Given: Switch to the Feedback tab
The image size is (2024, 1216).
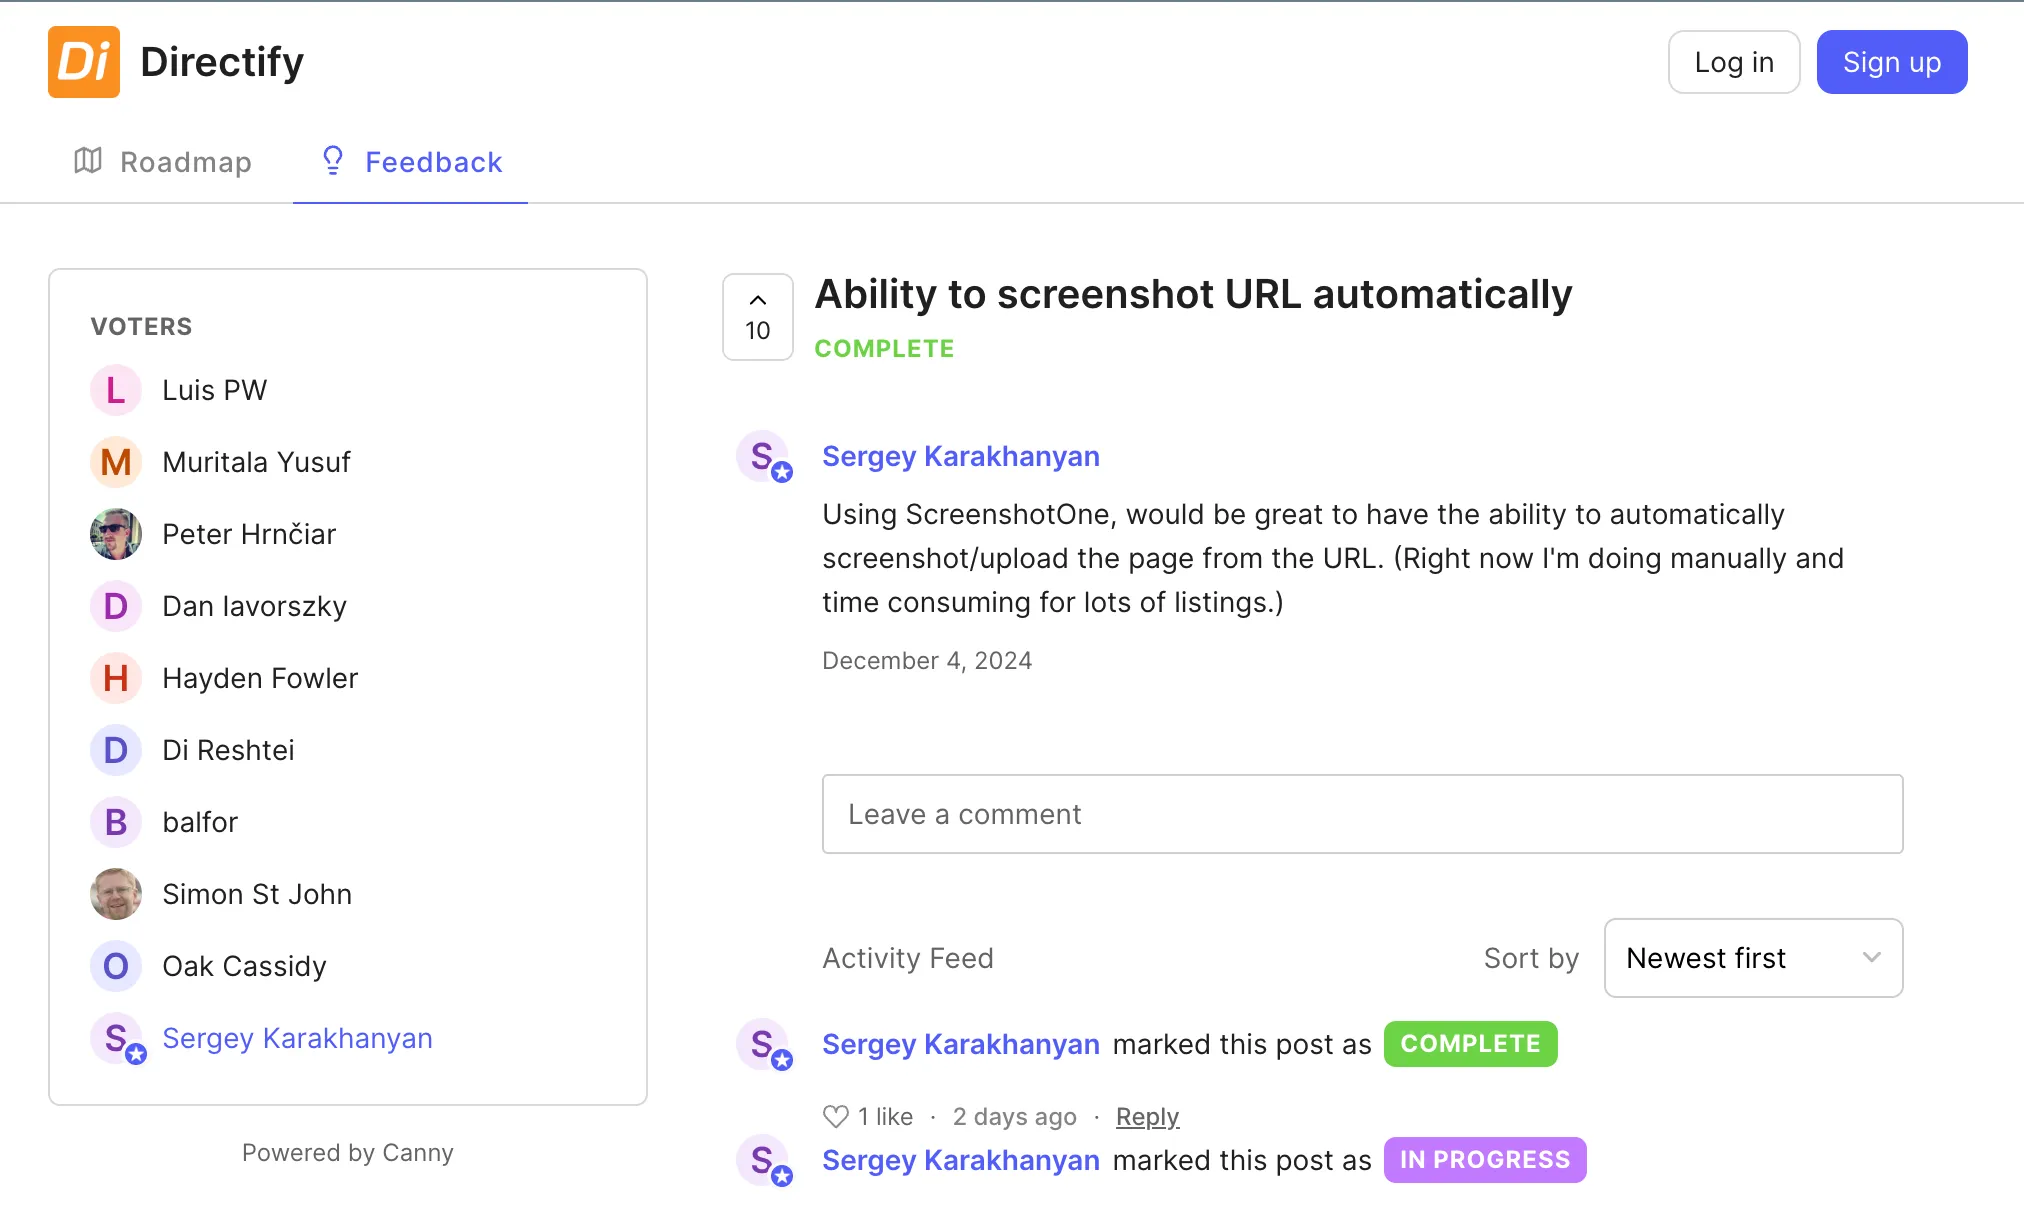Looking at the screenshot, I should pos(434,162).
